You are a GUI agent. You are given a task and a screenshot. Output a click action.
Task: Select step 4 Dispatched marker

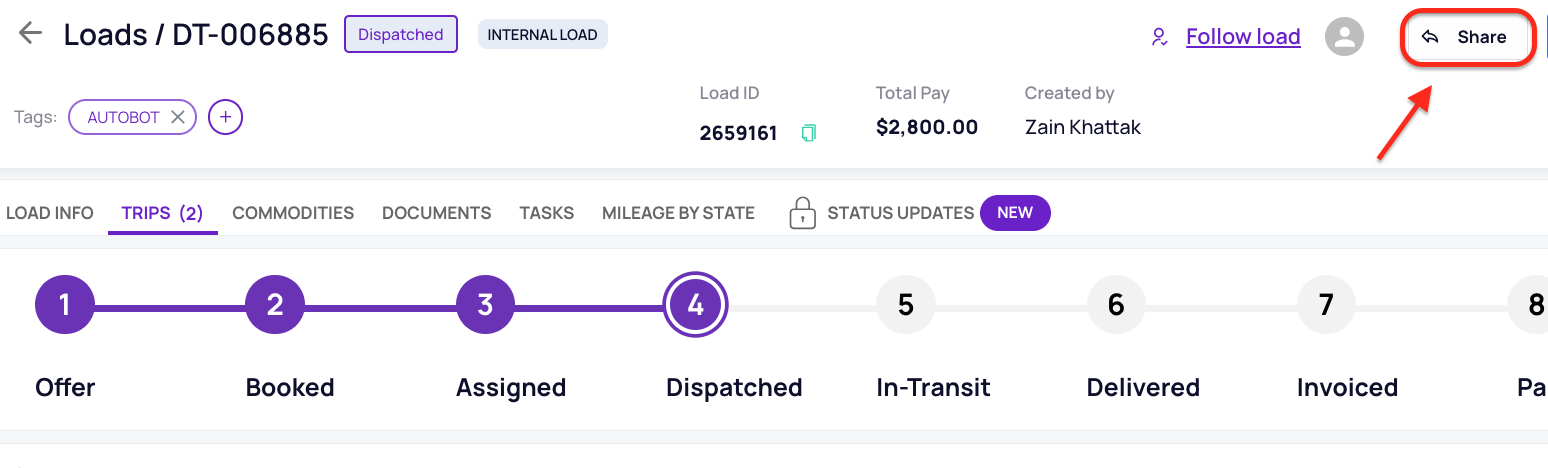coord(696,304)
